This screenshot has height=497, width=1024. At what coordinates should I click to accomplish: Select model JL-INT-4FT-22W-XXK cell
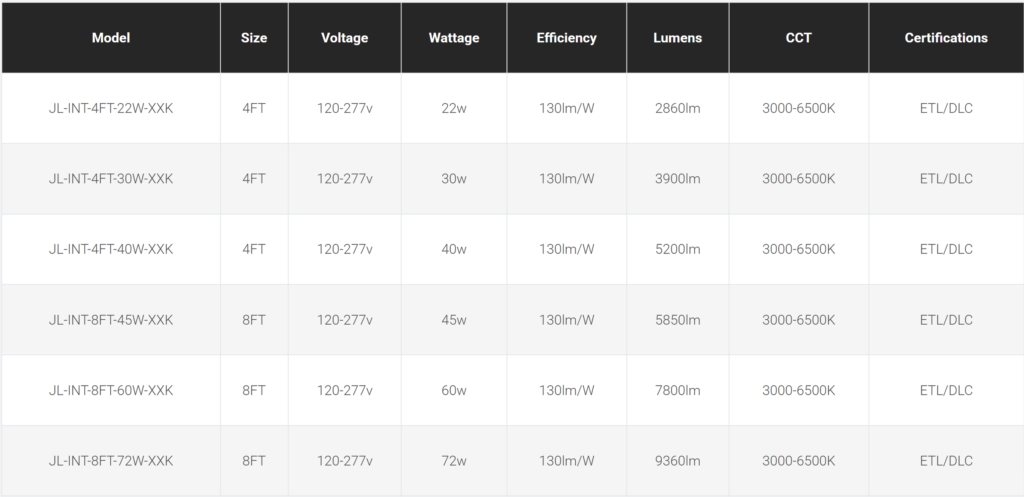[x=111, y=108]
